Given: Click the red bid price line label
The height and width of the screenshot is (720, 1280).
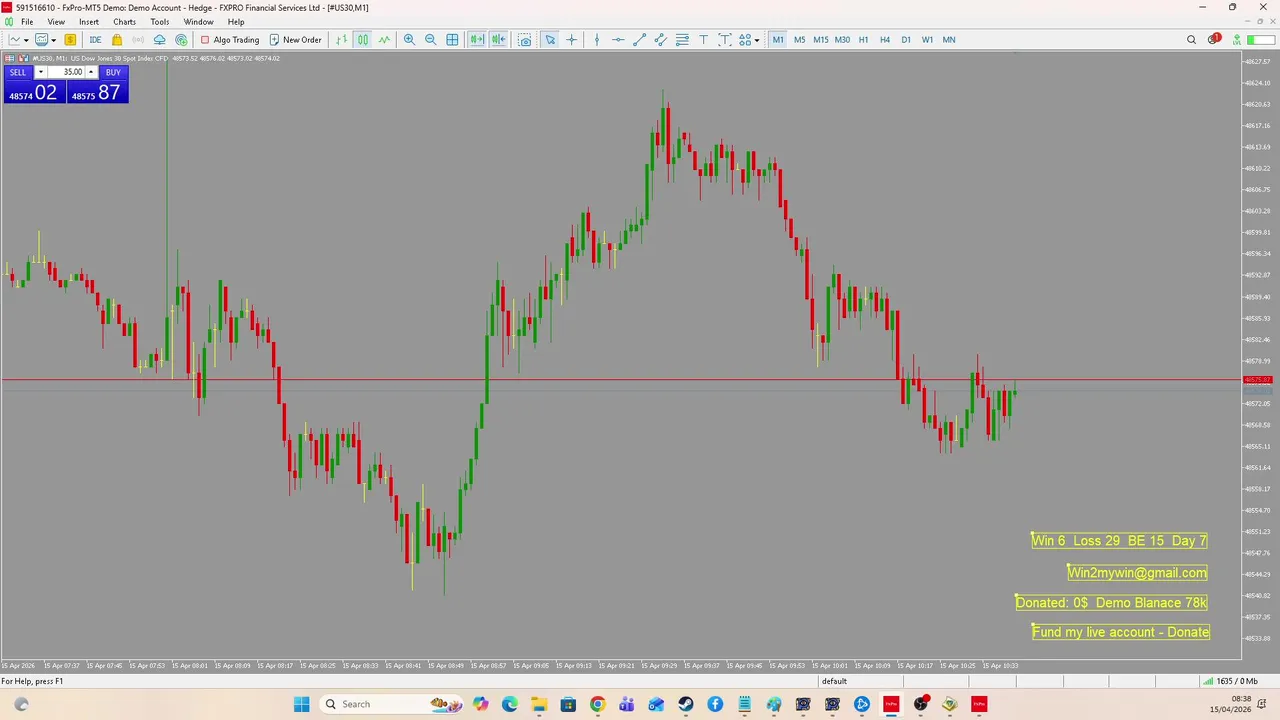Looking at the screenshot, I should [1257, 380].
